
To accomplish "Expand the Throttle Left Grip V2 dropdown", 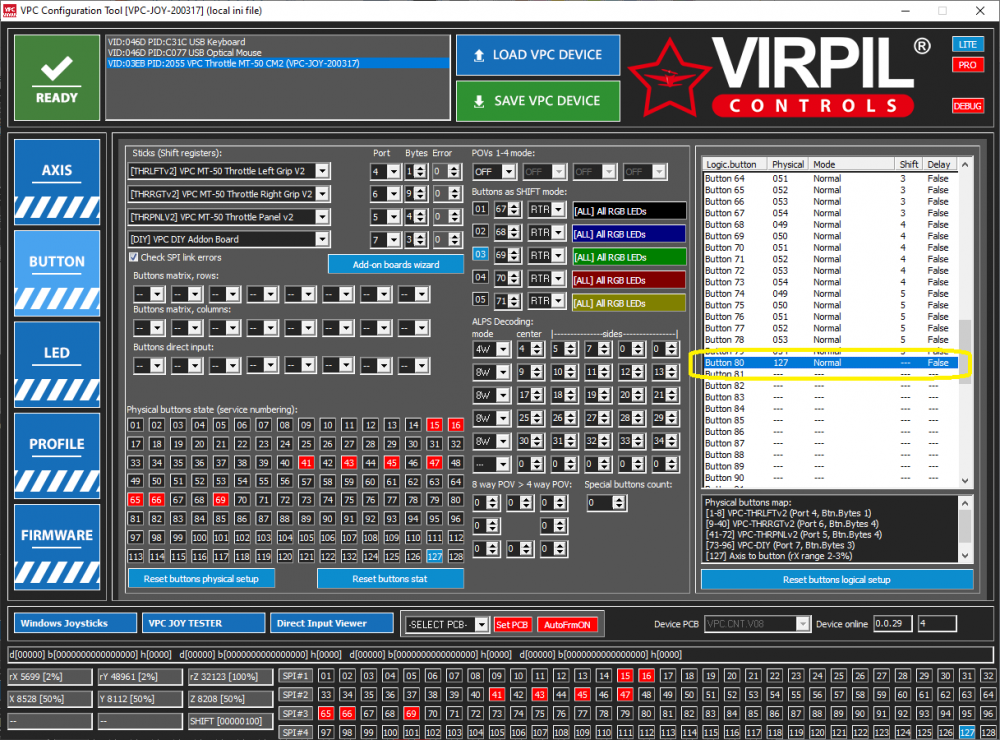I will (322, 171).
